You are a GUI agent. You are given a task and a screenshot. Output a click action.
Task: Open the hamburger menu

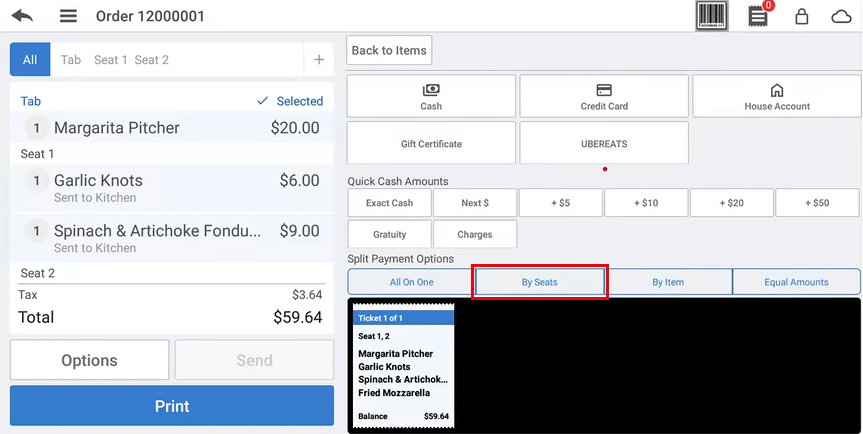point(68,16)
